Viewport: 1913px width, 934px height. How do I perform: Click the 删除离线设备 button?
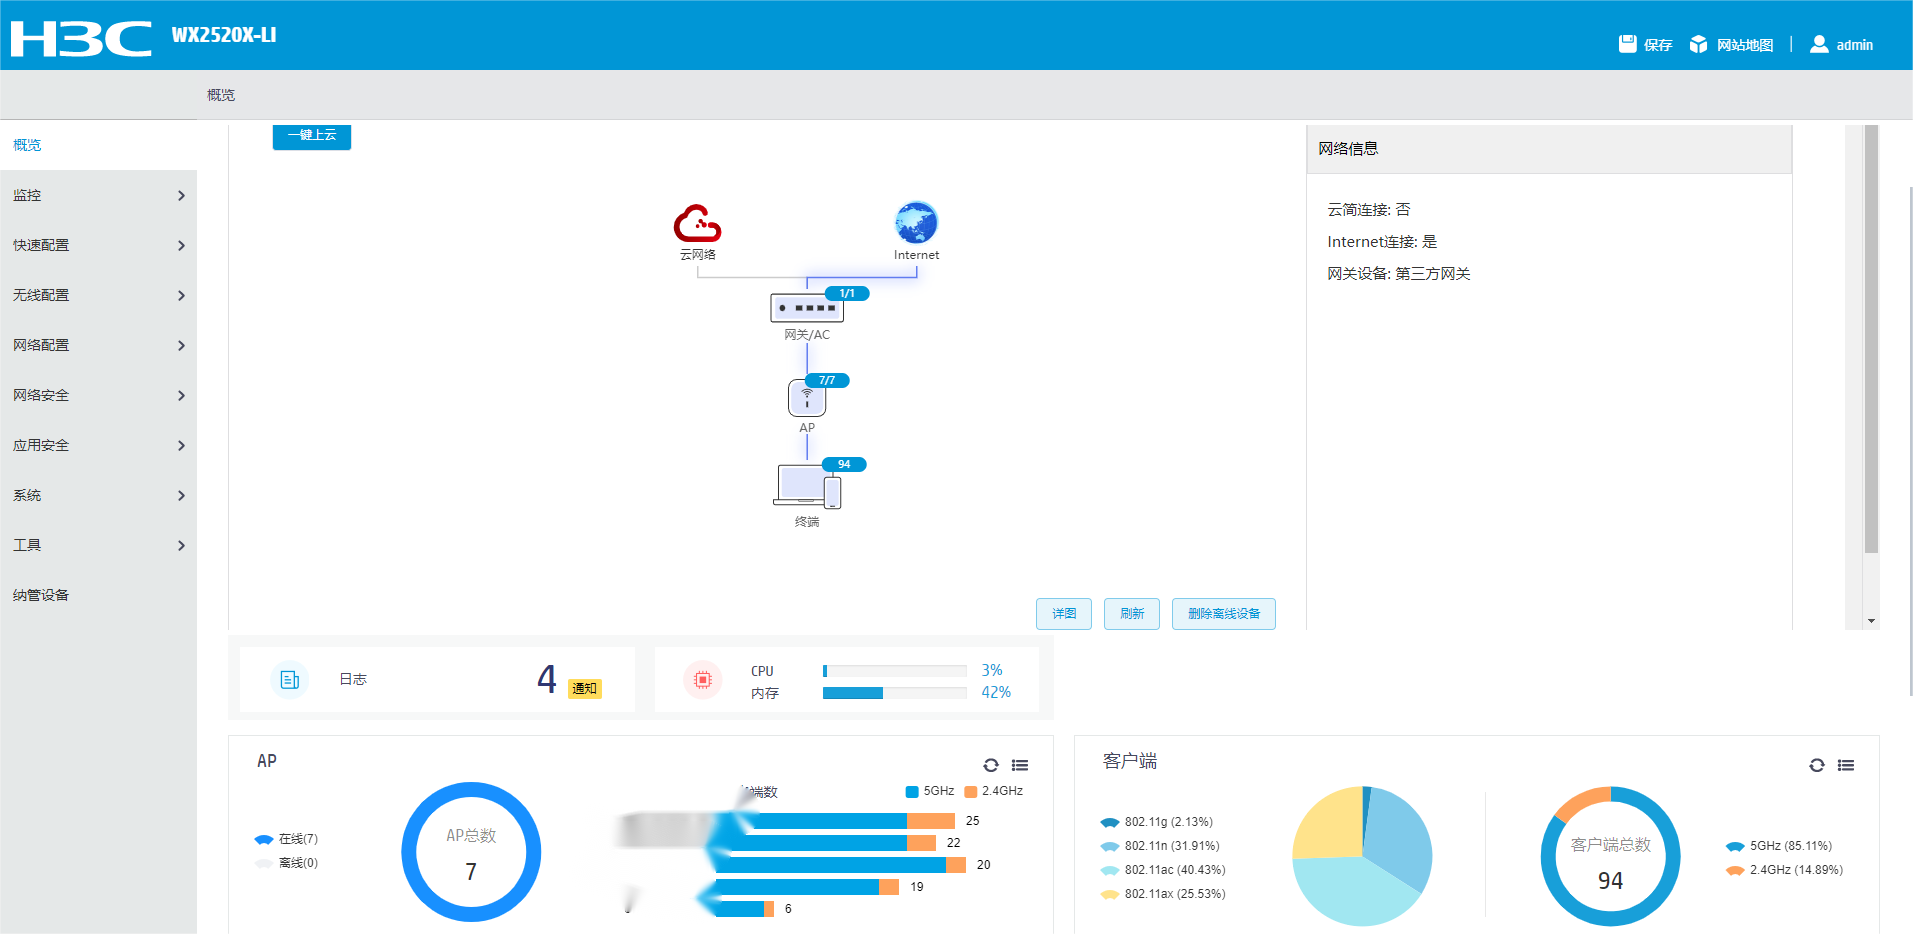[x=1224, y=614]
